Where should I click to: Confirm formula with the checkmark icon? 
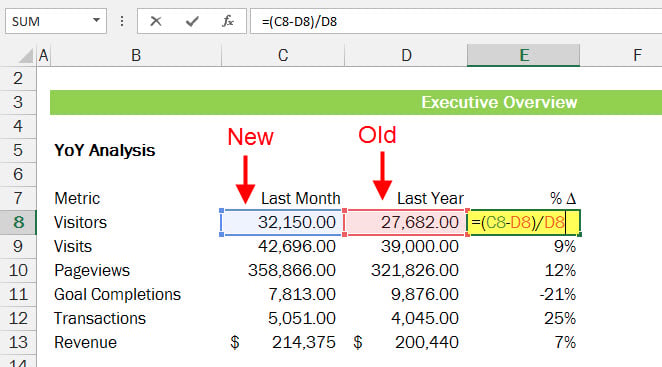click(x=192, y=21)
